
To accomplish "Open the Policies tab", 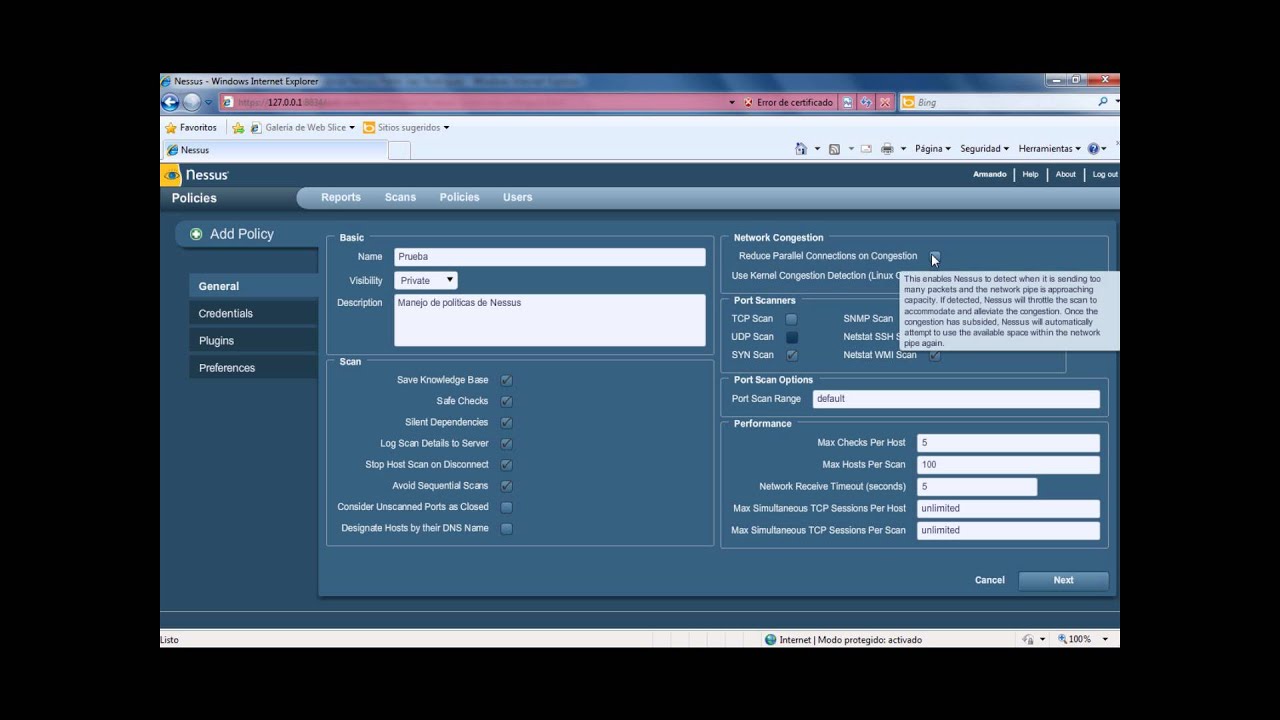I will point(459,198).
